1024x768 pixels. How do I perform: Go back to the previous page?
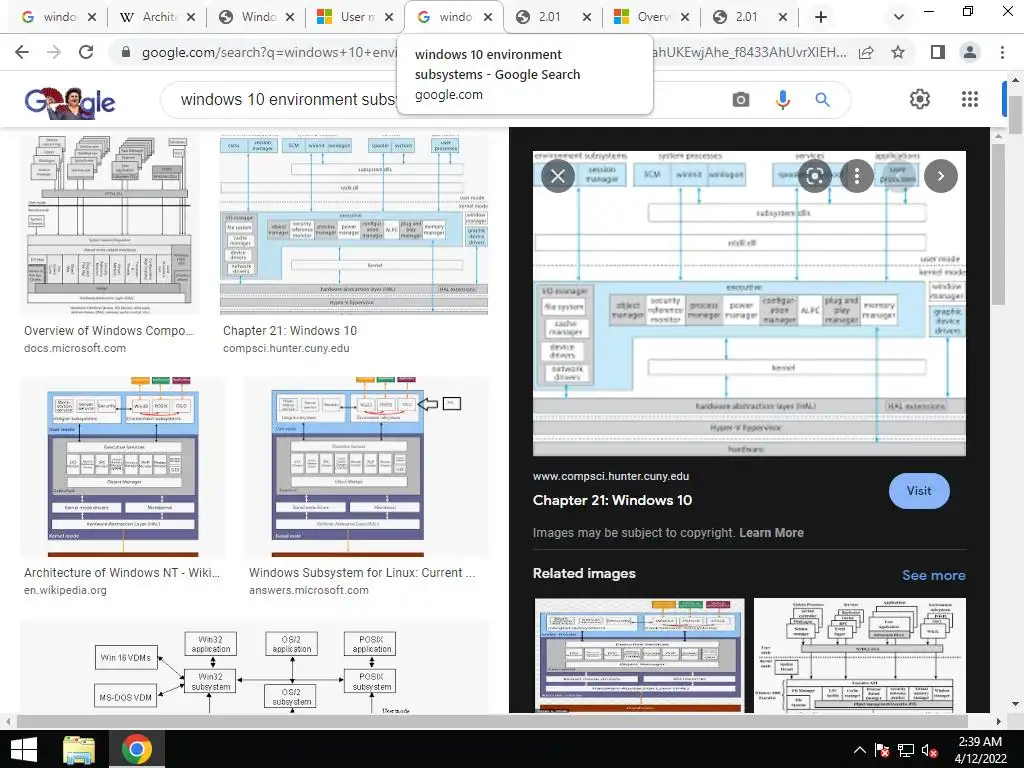tap(22, 52)
